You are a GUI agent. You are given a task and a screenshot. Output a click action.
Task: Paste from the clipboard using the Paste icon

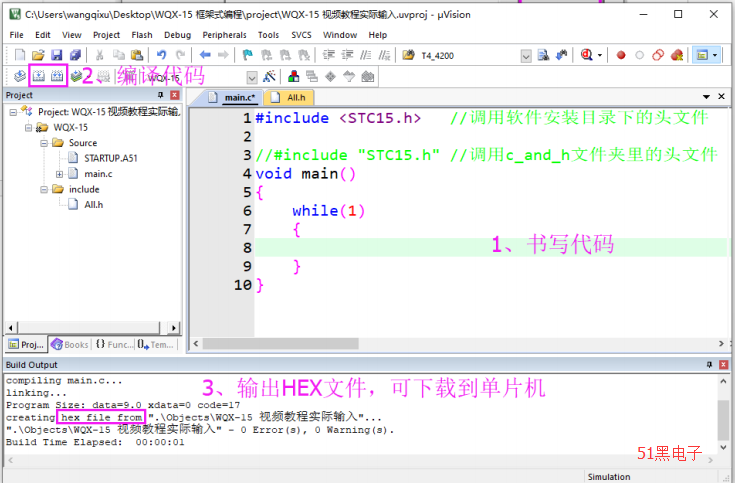(x=137, y=55)
